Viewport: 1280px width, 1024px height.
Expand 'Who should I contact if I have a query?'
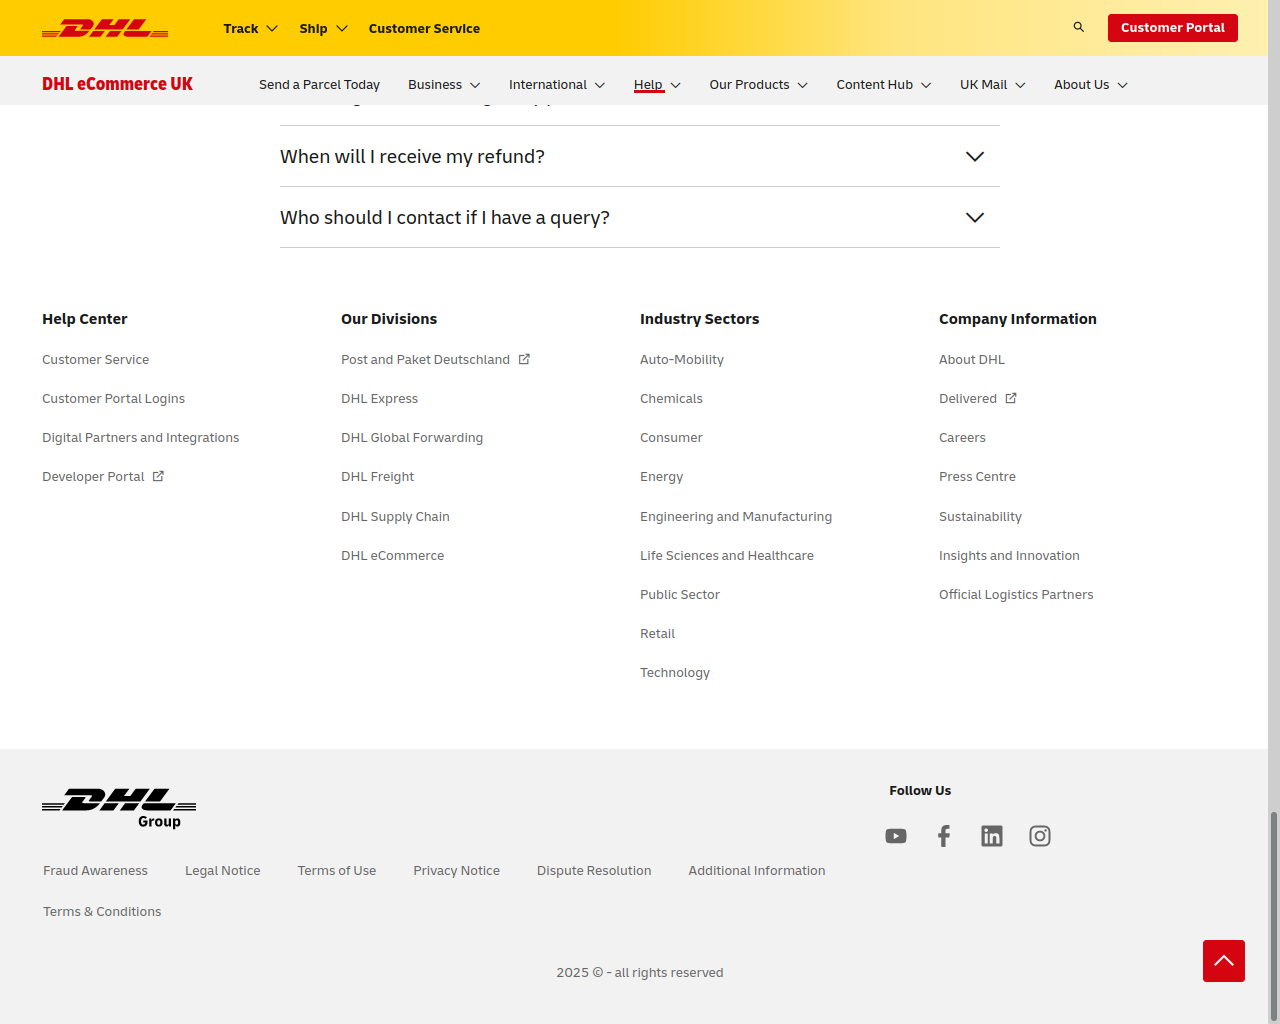pos(640,217)
